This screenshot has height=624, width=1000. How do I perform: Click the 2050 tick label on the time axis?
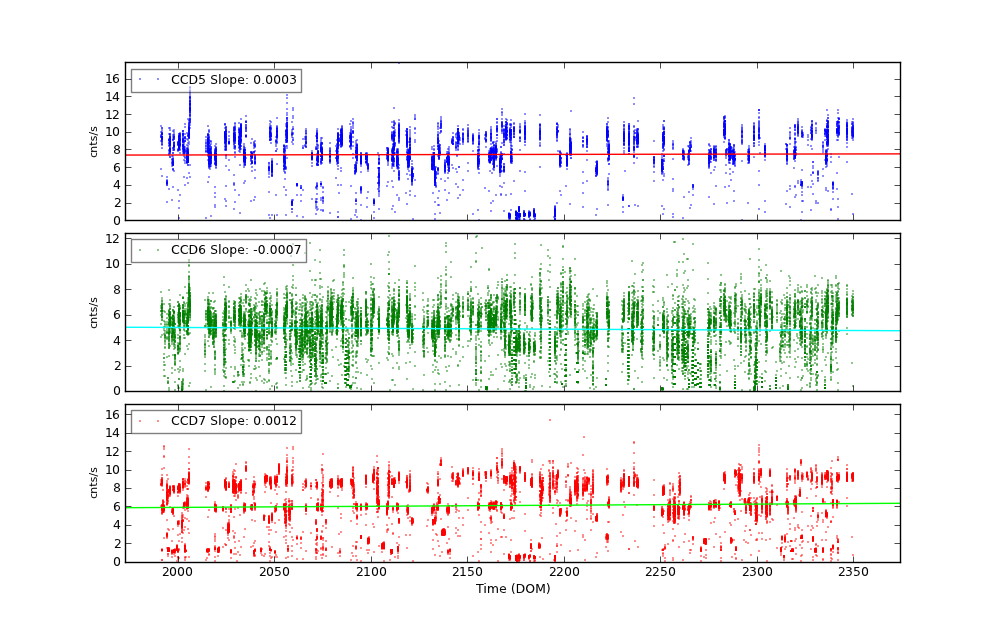point(274,572)
